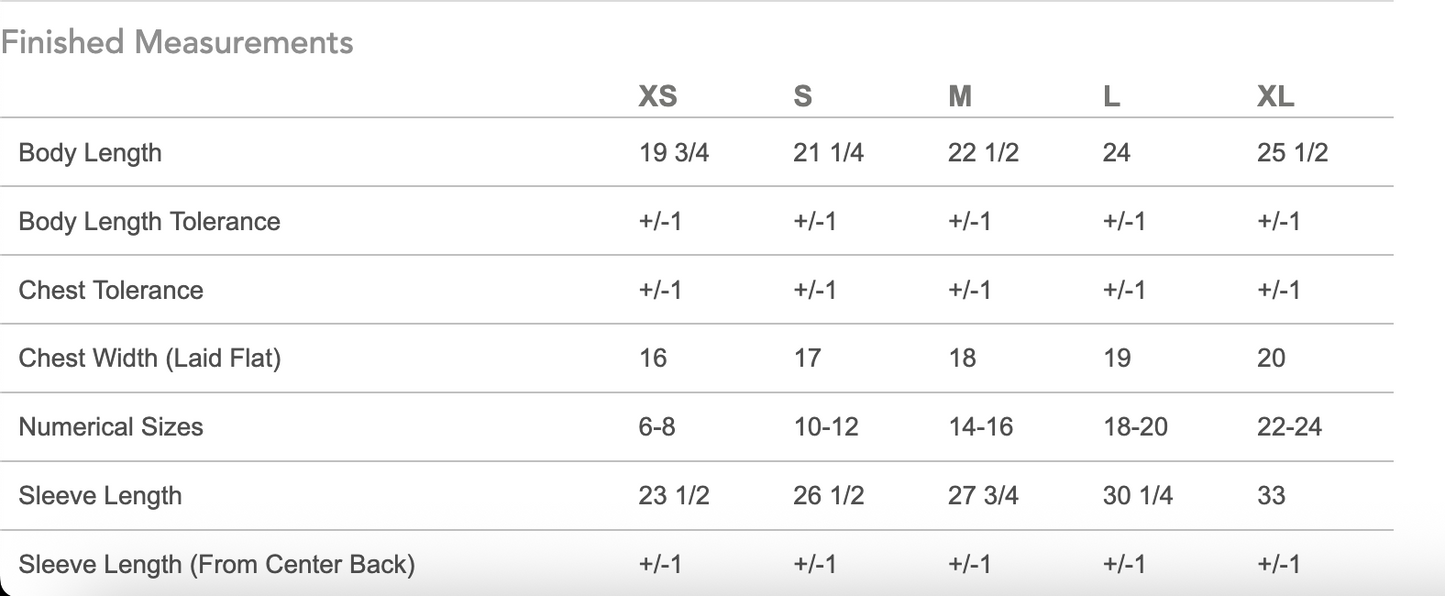The image size is (1445, 596).
Task: Select the XL column header
Action: click(x=1275, y=96)
